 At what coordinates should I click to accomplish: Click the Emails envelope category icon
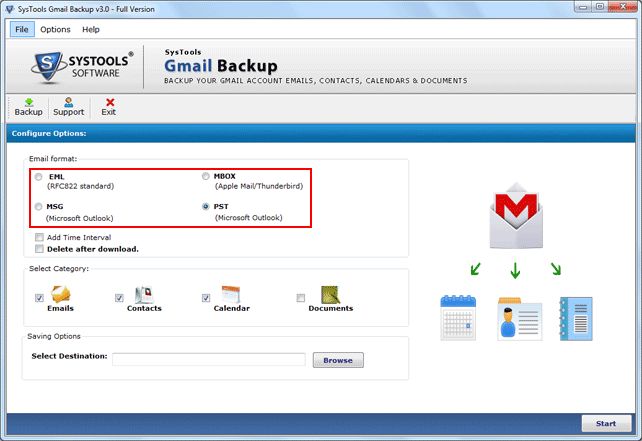click(x=61, y=294)
